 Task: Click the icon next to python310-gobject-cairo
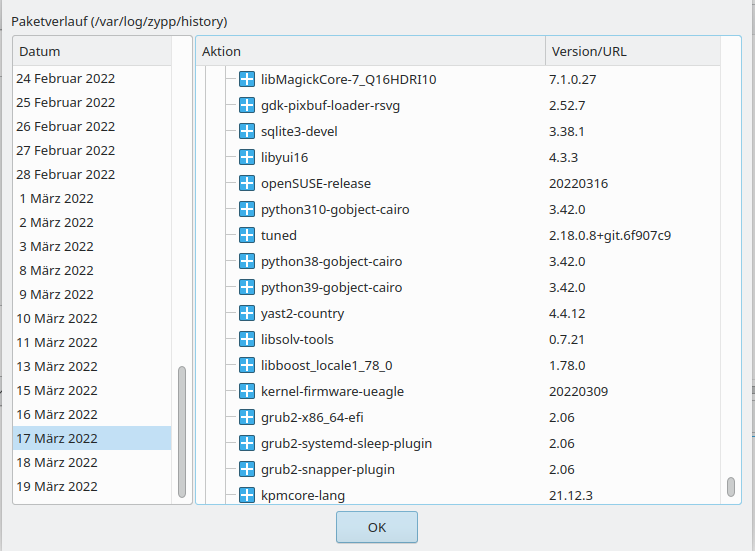pyautogui.click(x=247, y=209)
